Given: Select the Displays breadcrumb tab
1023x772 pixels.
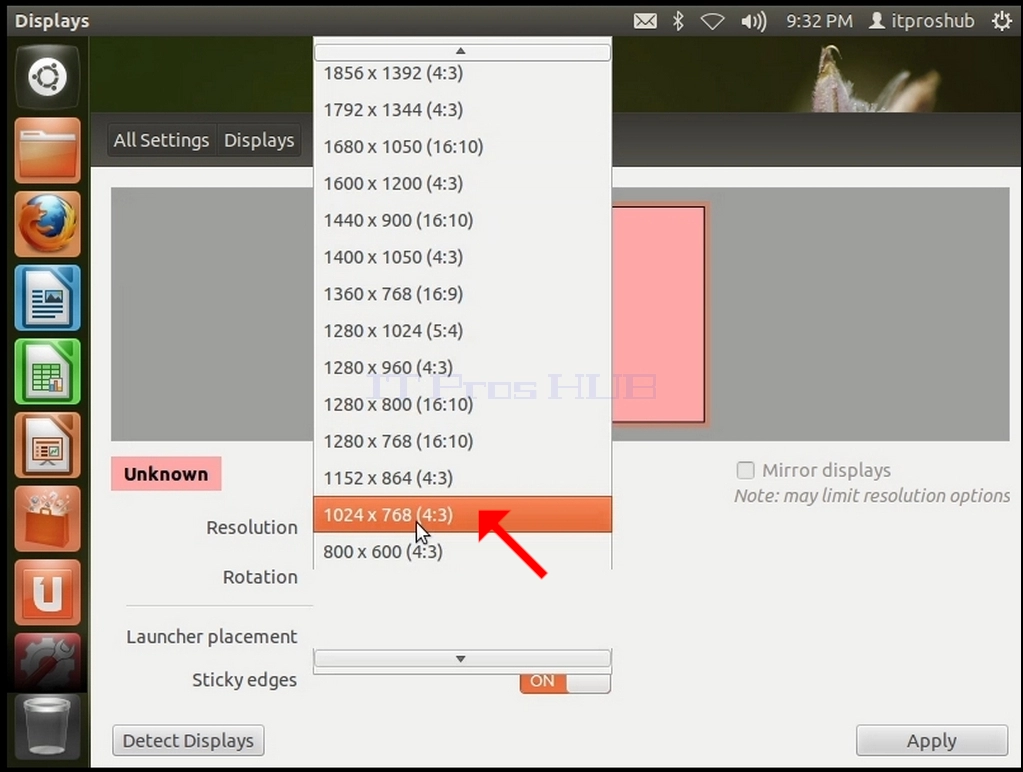Looking at the screenshot, I should point(259,140).
